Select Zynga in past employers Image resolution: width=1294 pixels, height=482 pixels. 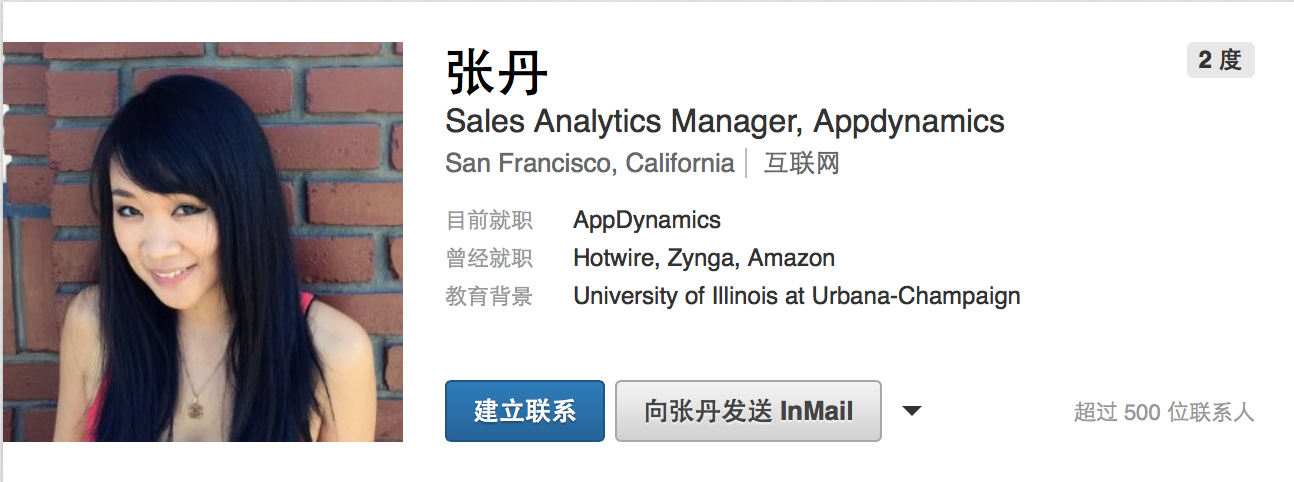700,258
